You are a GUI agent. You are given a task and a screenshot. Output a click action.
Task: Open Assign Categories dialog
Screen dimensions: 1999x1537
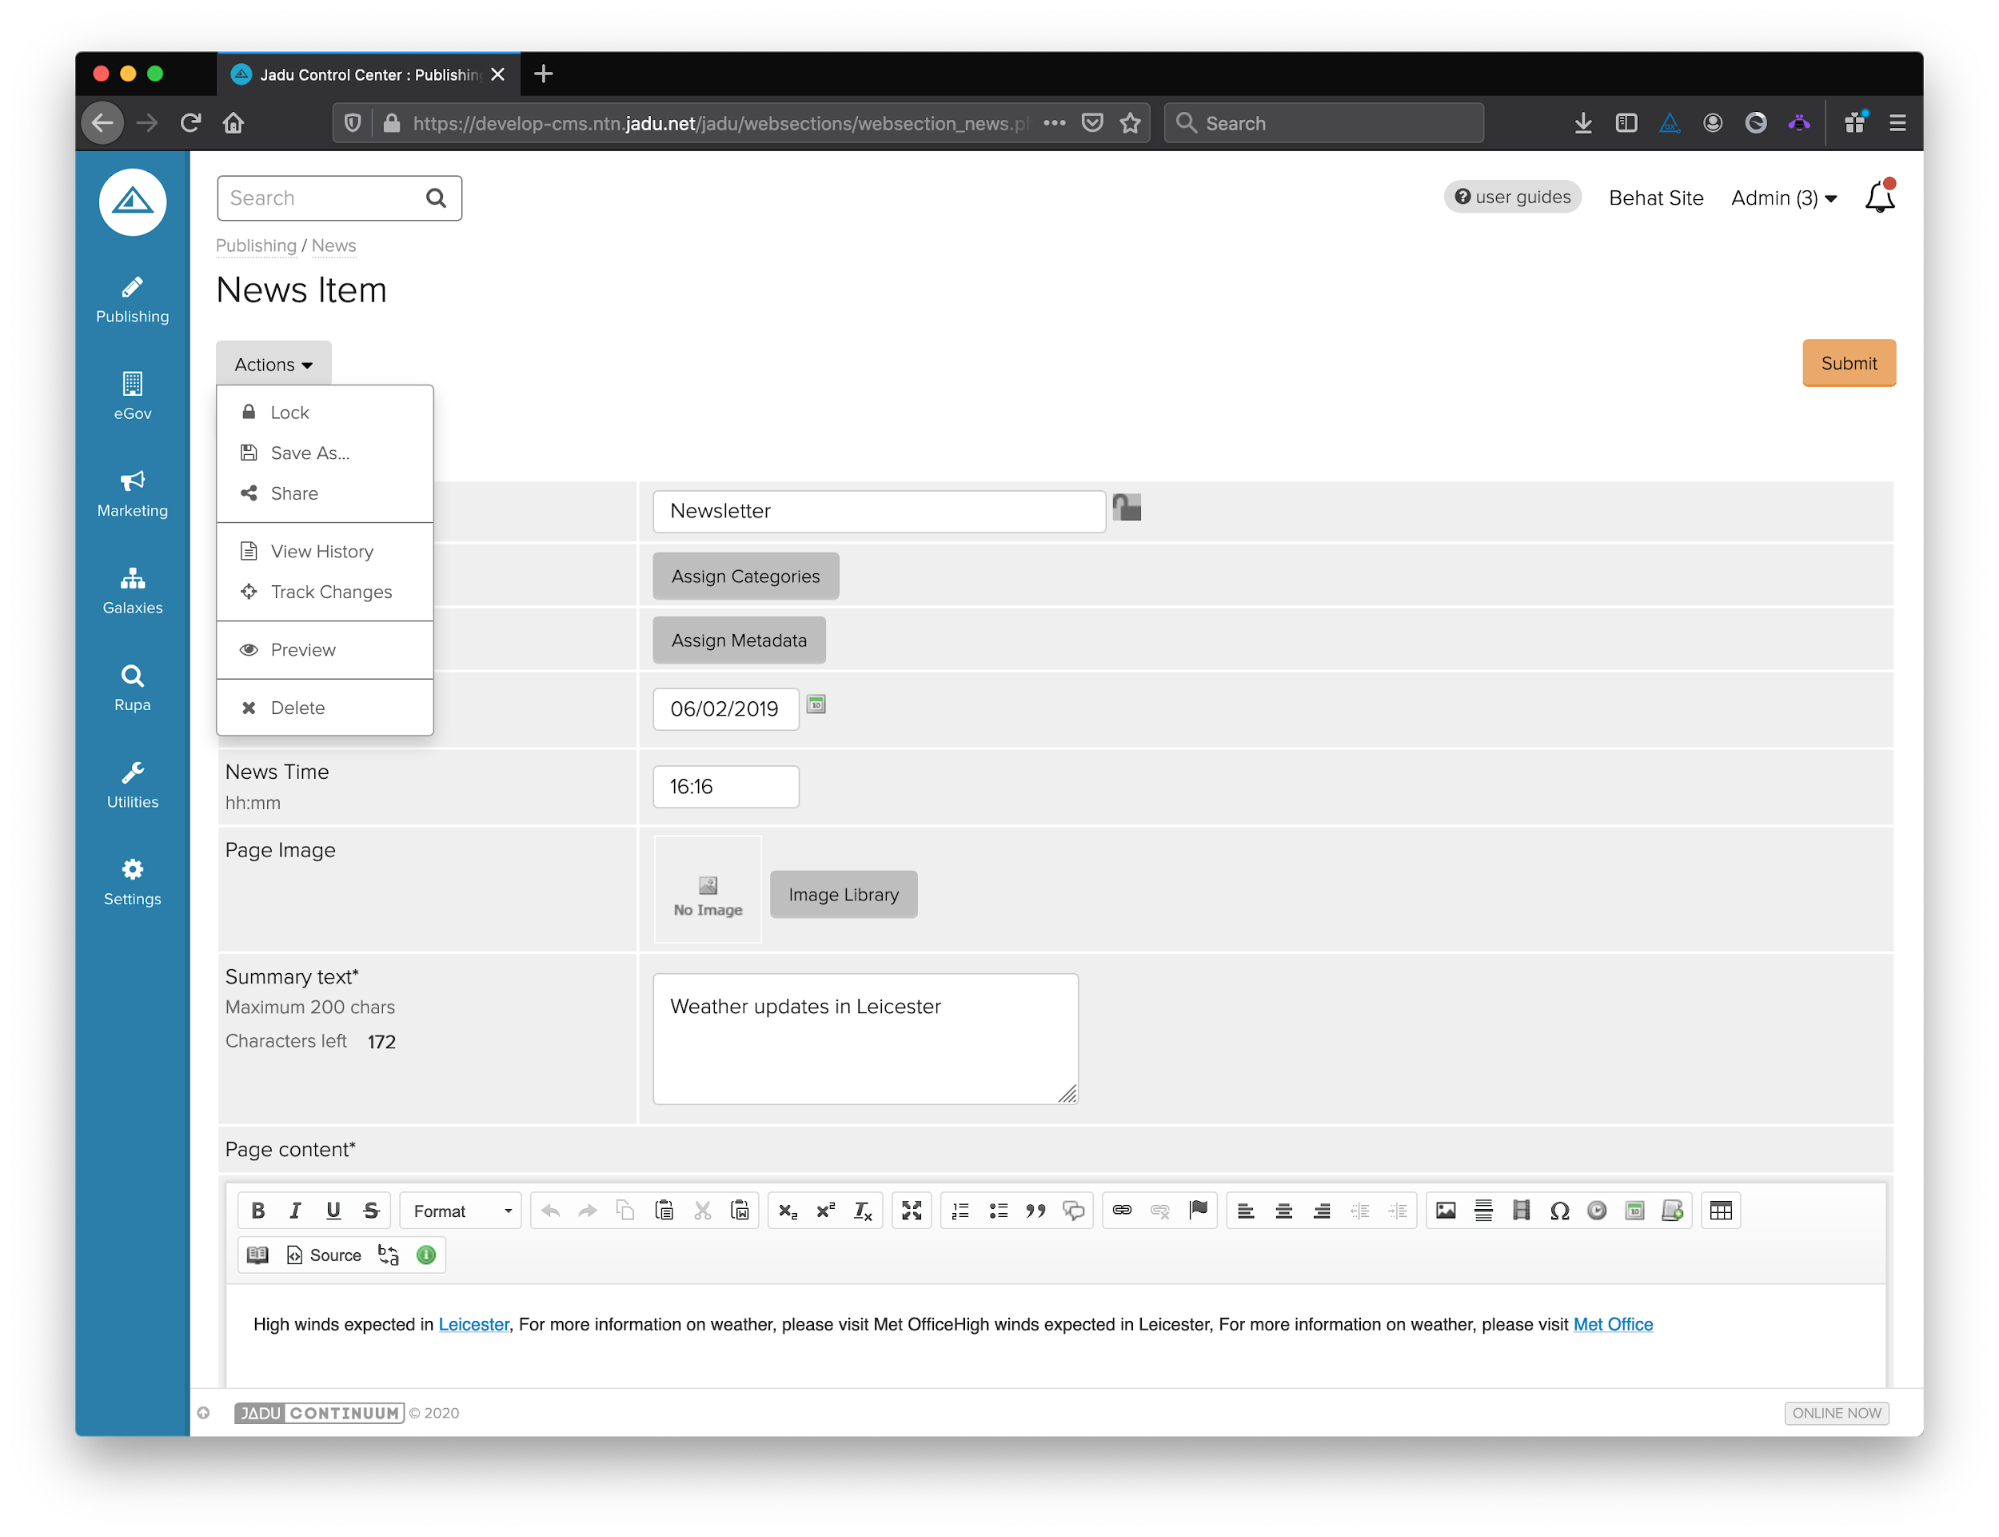click(x=745, y=576)
